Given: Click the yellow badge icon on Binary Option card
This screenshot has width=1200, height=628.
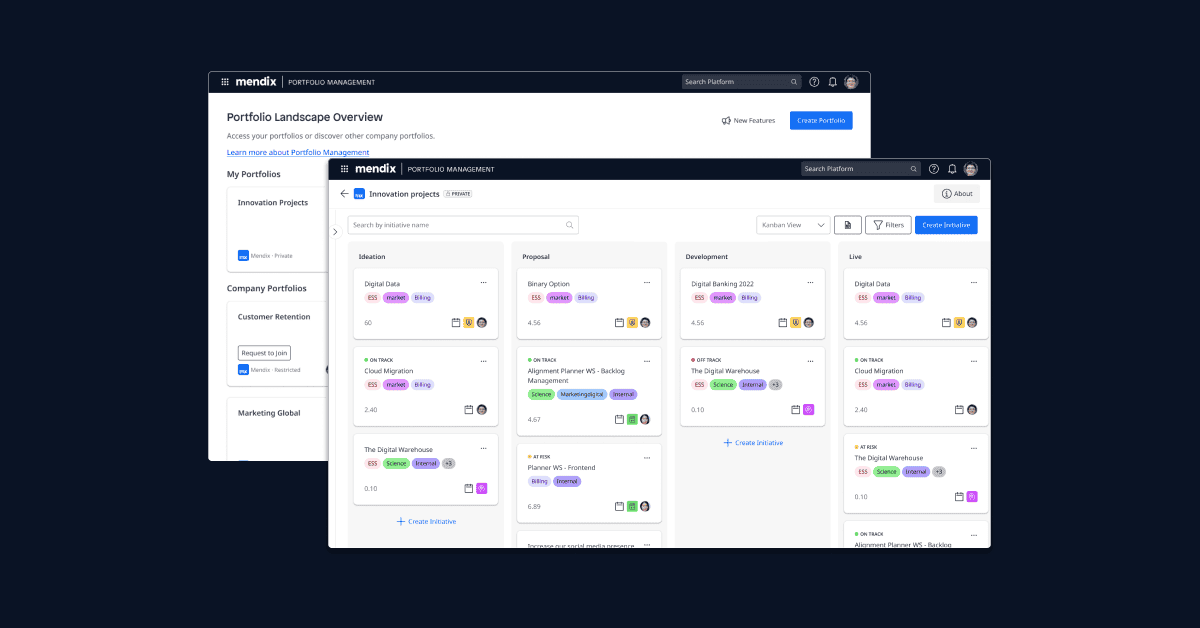Looking at the screenshot, I should point(632,323).
